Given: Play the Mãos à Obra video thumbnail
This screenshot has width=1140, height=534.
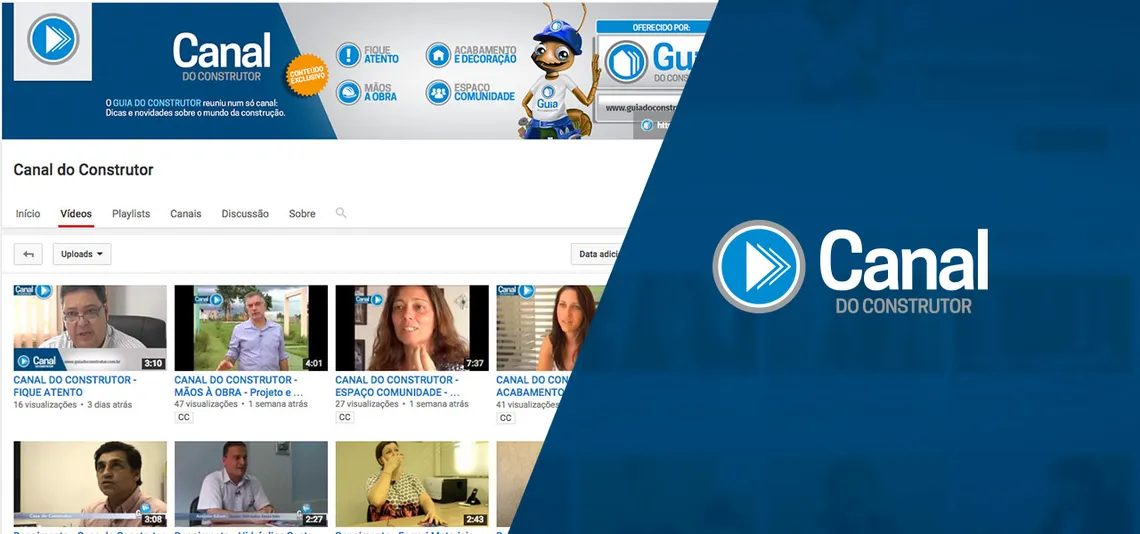Looking at the screenshot, I should [251, 328].
